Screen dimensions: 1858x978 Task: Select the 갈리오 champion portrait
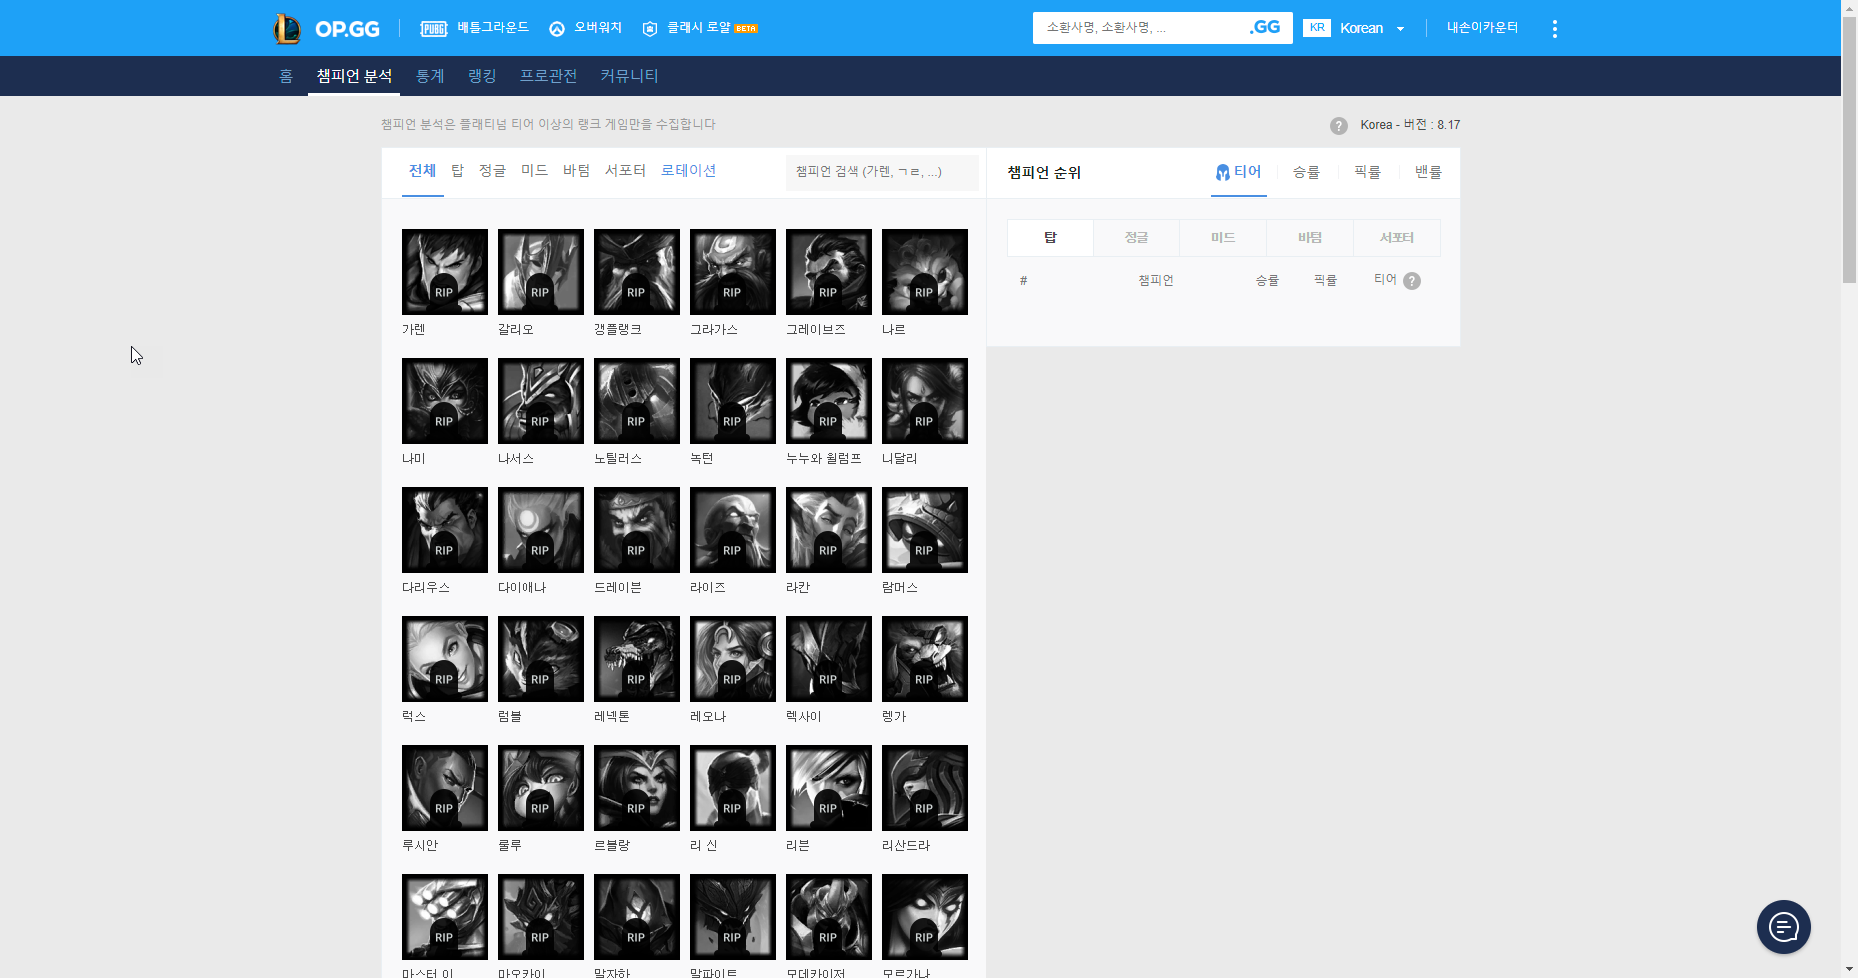tap(541, 272)
